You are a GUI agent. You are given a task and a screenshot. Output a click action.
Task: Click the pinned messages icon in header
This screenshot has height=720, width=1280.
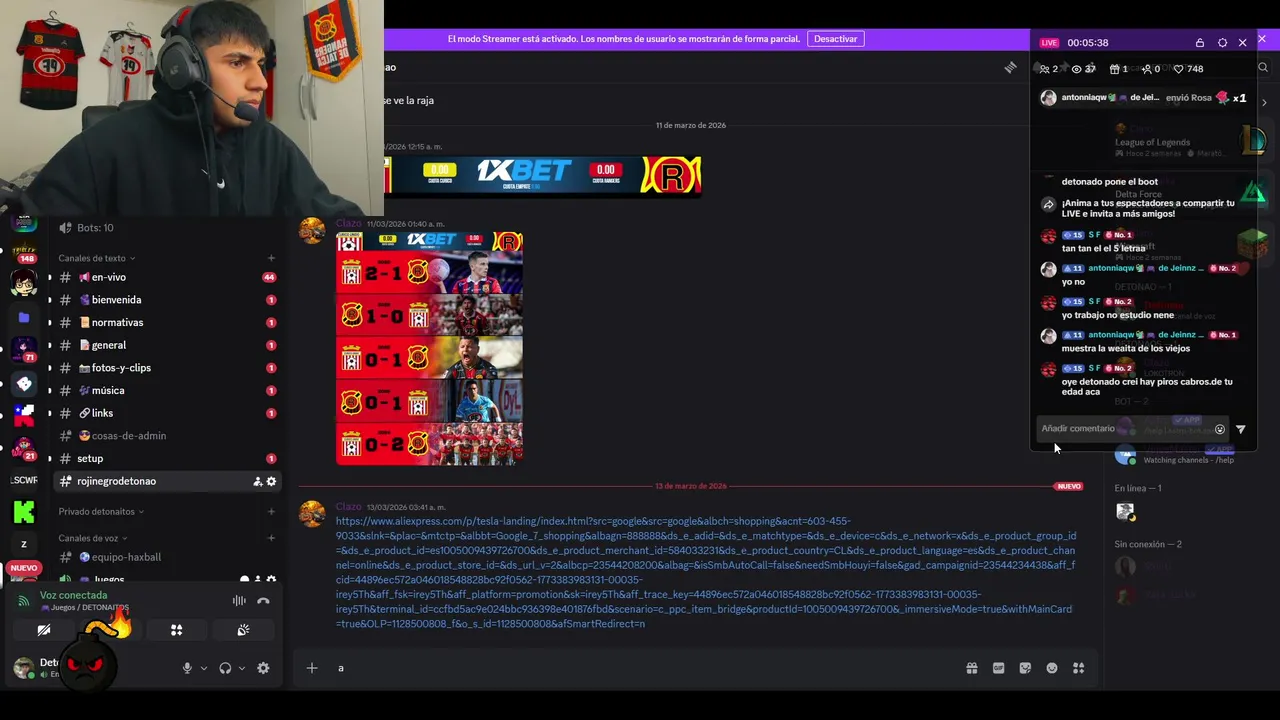[x=1010, y=67]
